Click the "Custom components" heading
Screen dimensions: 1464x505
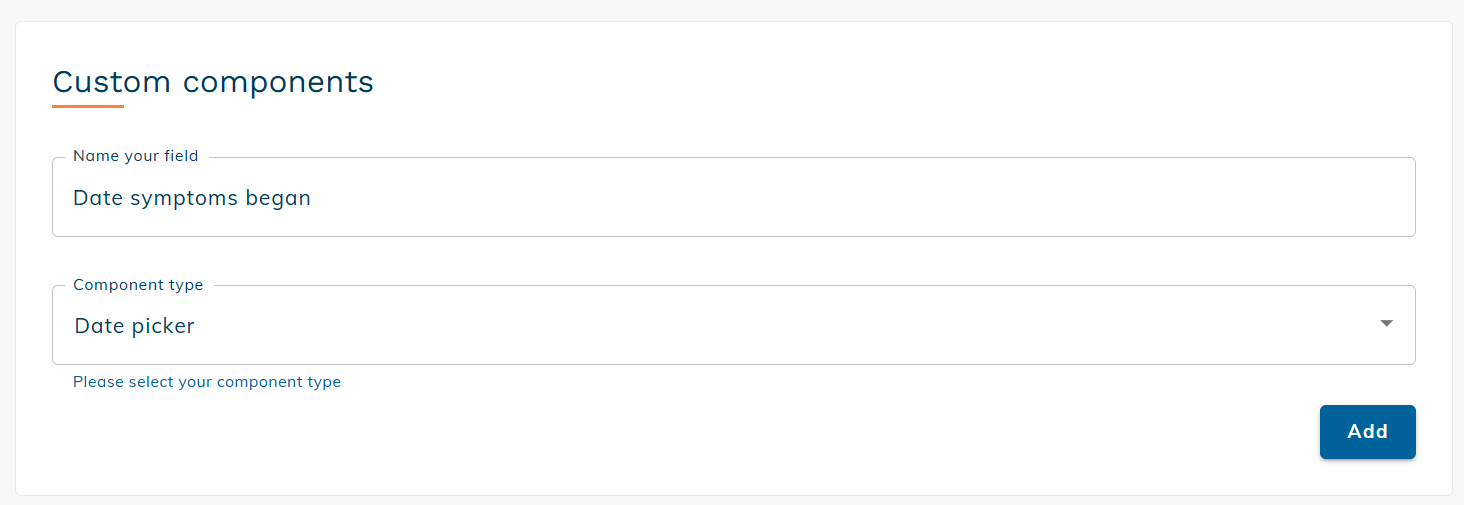coord(213,82)
